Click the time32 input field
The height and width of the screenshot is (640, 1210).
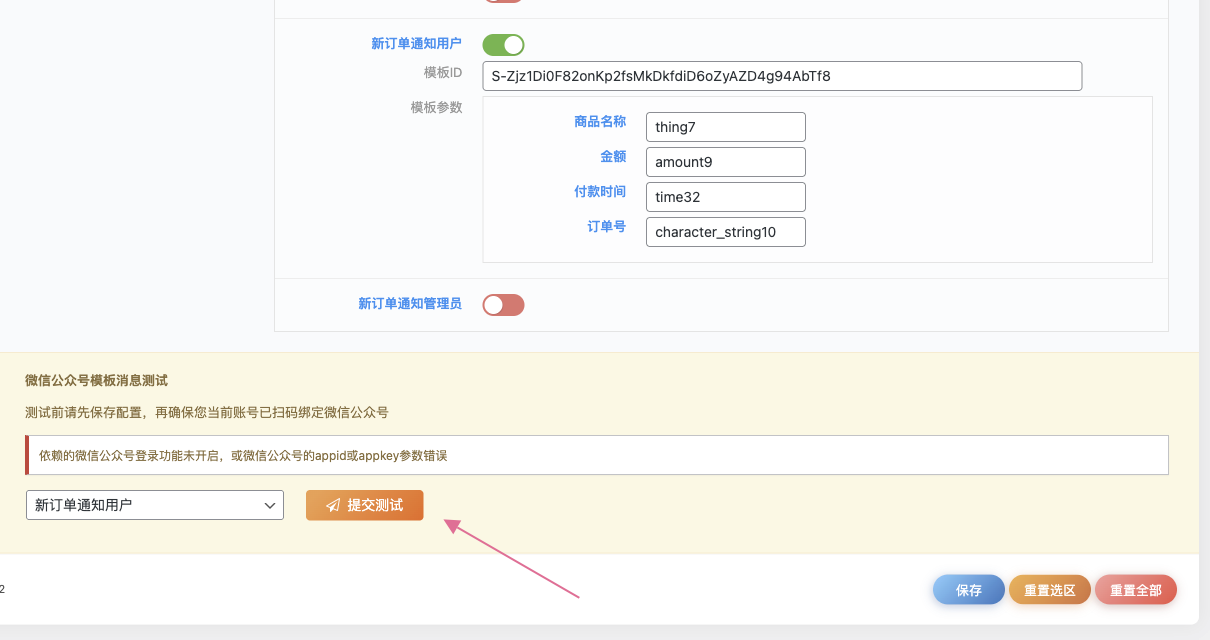click(725, 196)
